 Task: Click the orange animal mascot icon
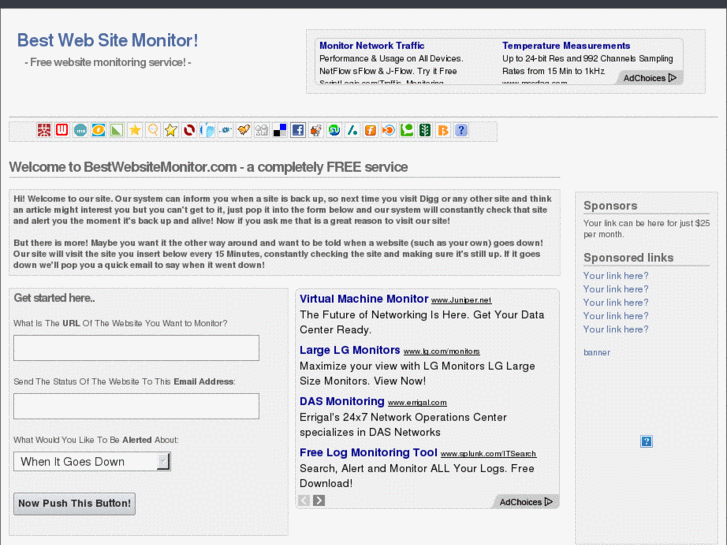click(x=316, y=130)
